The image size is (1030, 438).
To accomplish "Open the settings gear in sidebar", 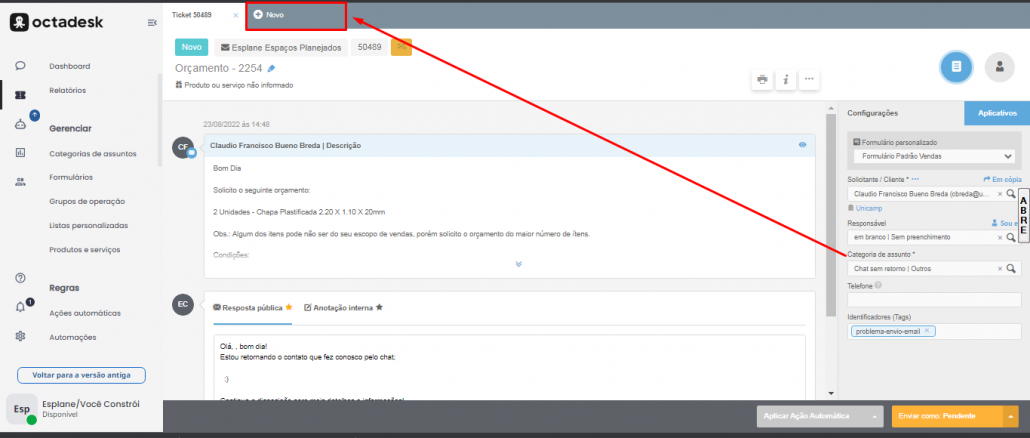I will [20, 336].
